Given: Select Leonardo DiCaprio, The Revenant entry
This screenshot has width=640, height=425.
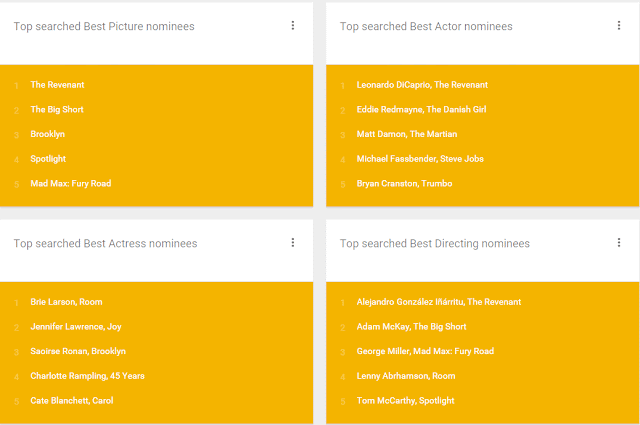Looking at the screenshot, I should [x=422, y=85].
